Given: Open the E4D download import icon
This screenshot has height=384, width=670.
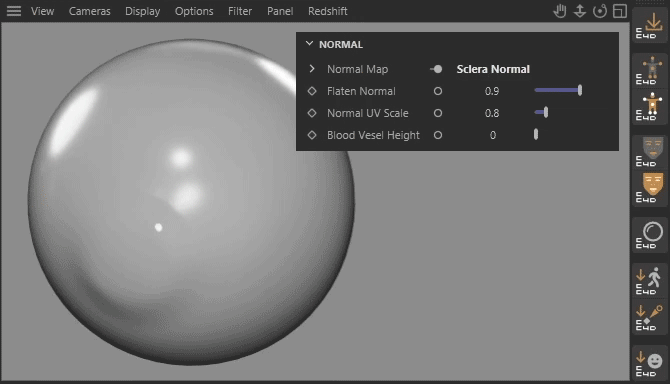Looking at the screenshot, I should [649, 26].
